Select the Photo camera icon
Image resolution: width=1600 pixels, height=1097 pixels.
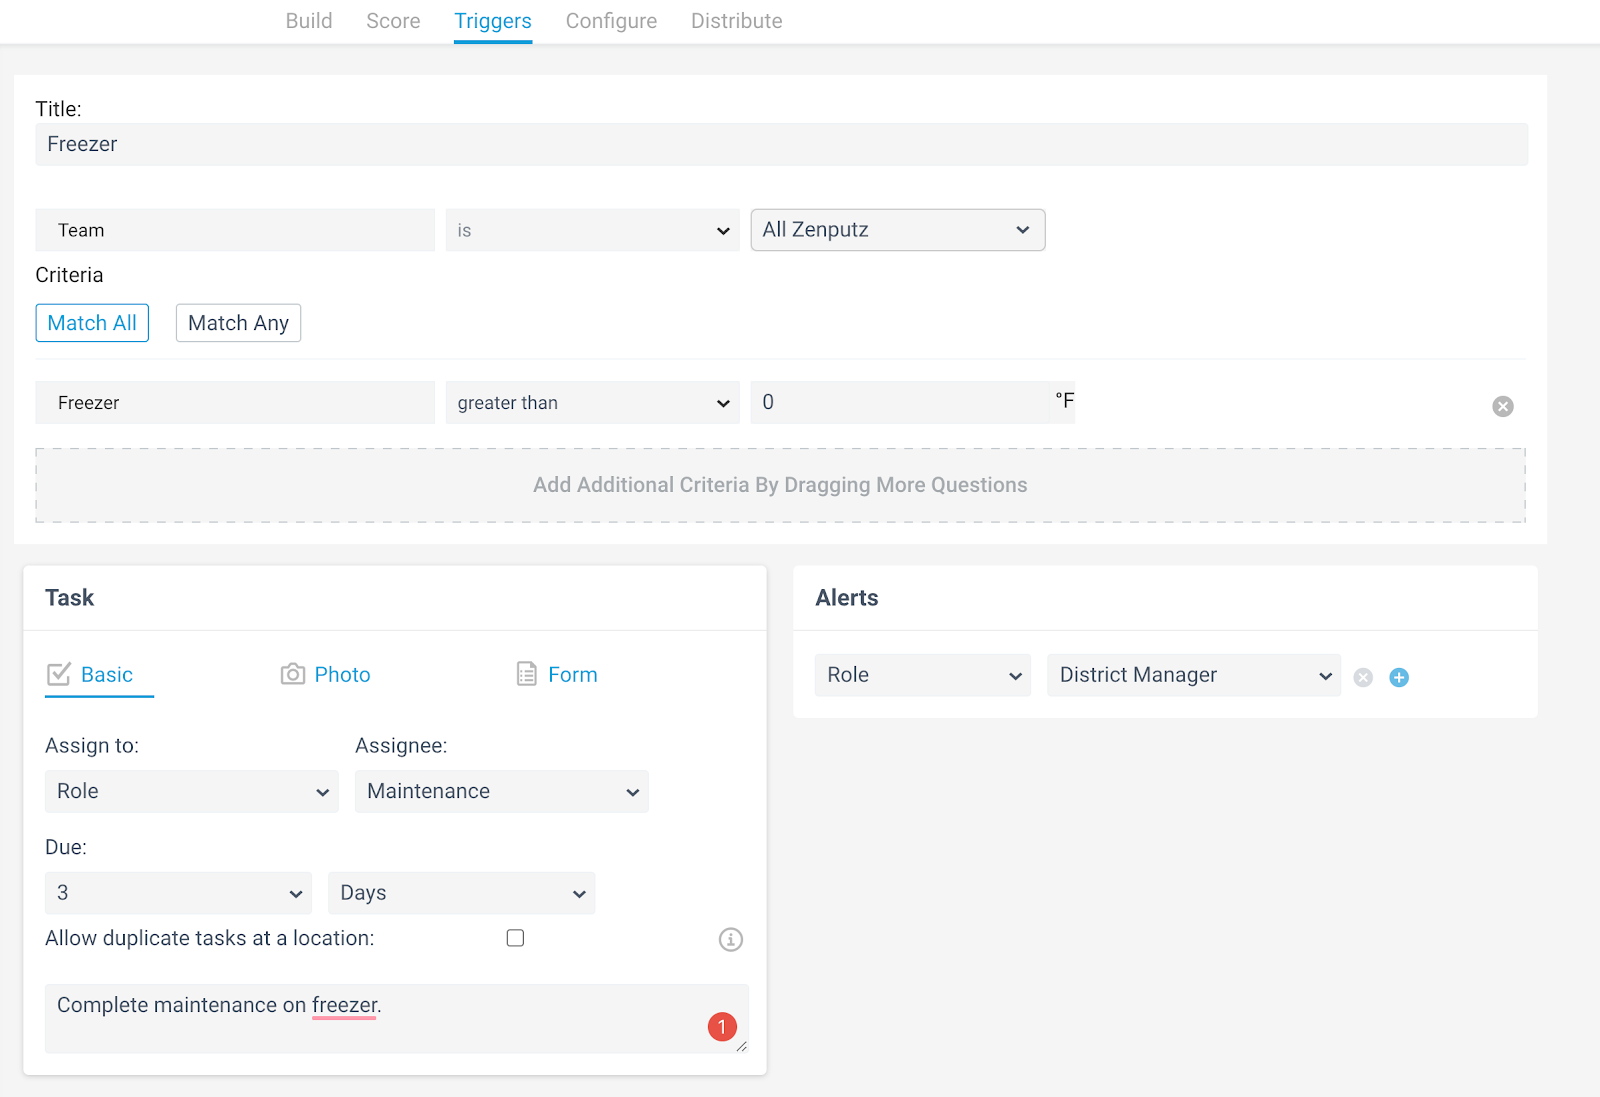292,674
